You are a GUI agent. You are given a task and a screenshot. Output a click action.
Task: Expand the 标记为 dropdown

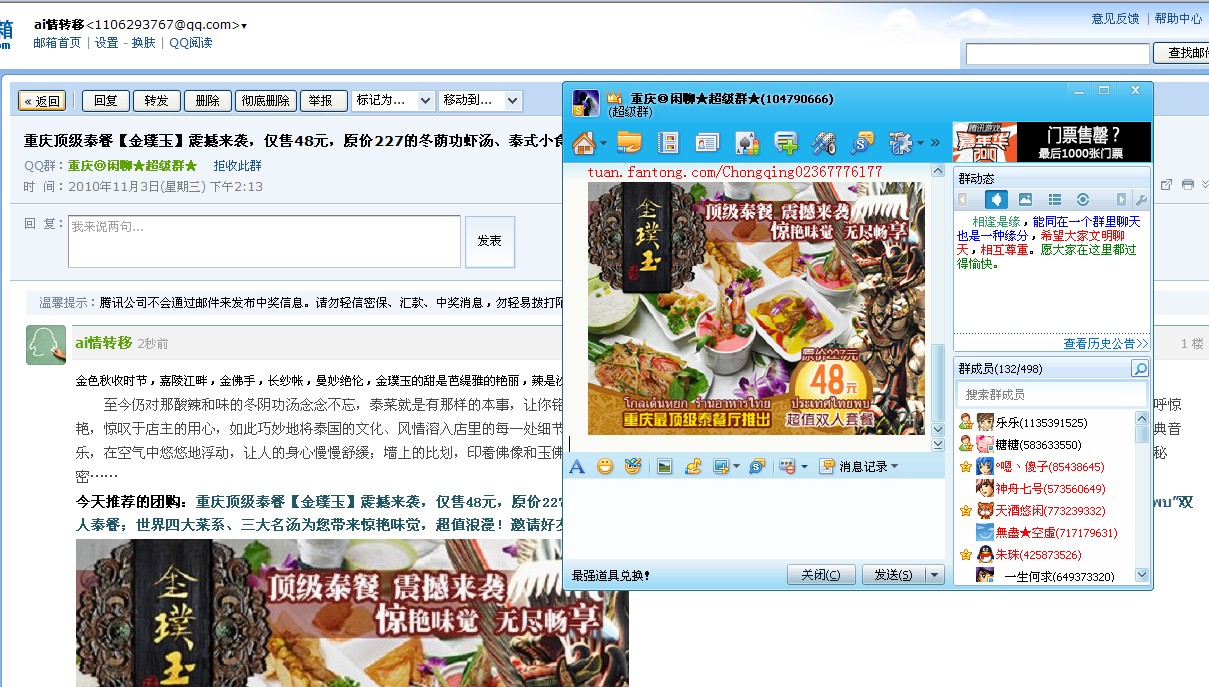coord(393,100)
